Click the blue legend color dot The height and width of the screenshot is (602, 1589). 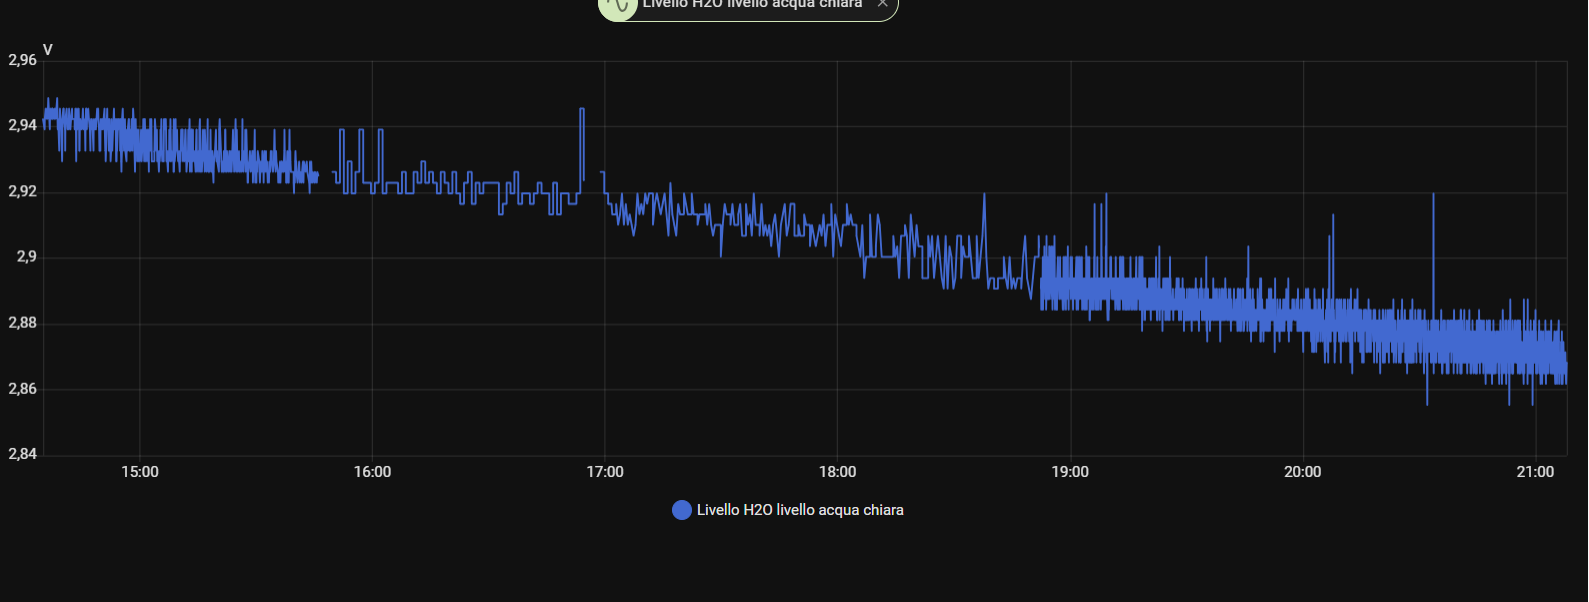(682, 510)
